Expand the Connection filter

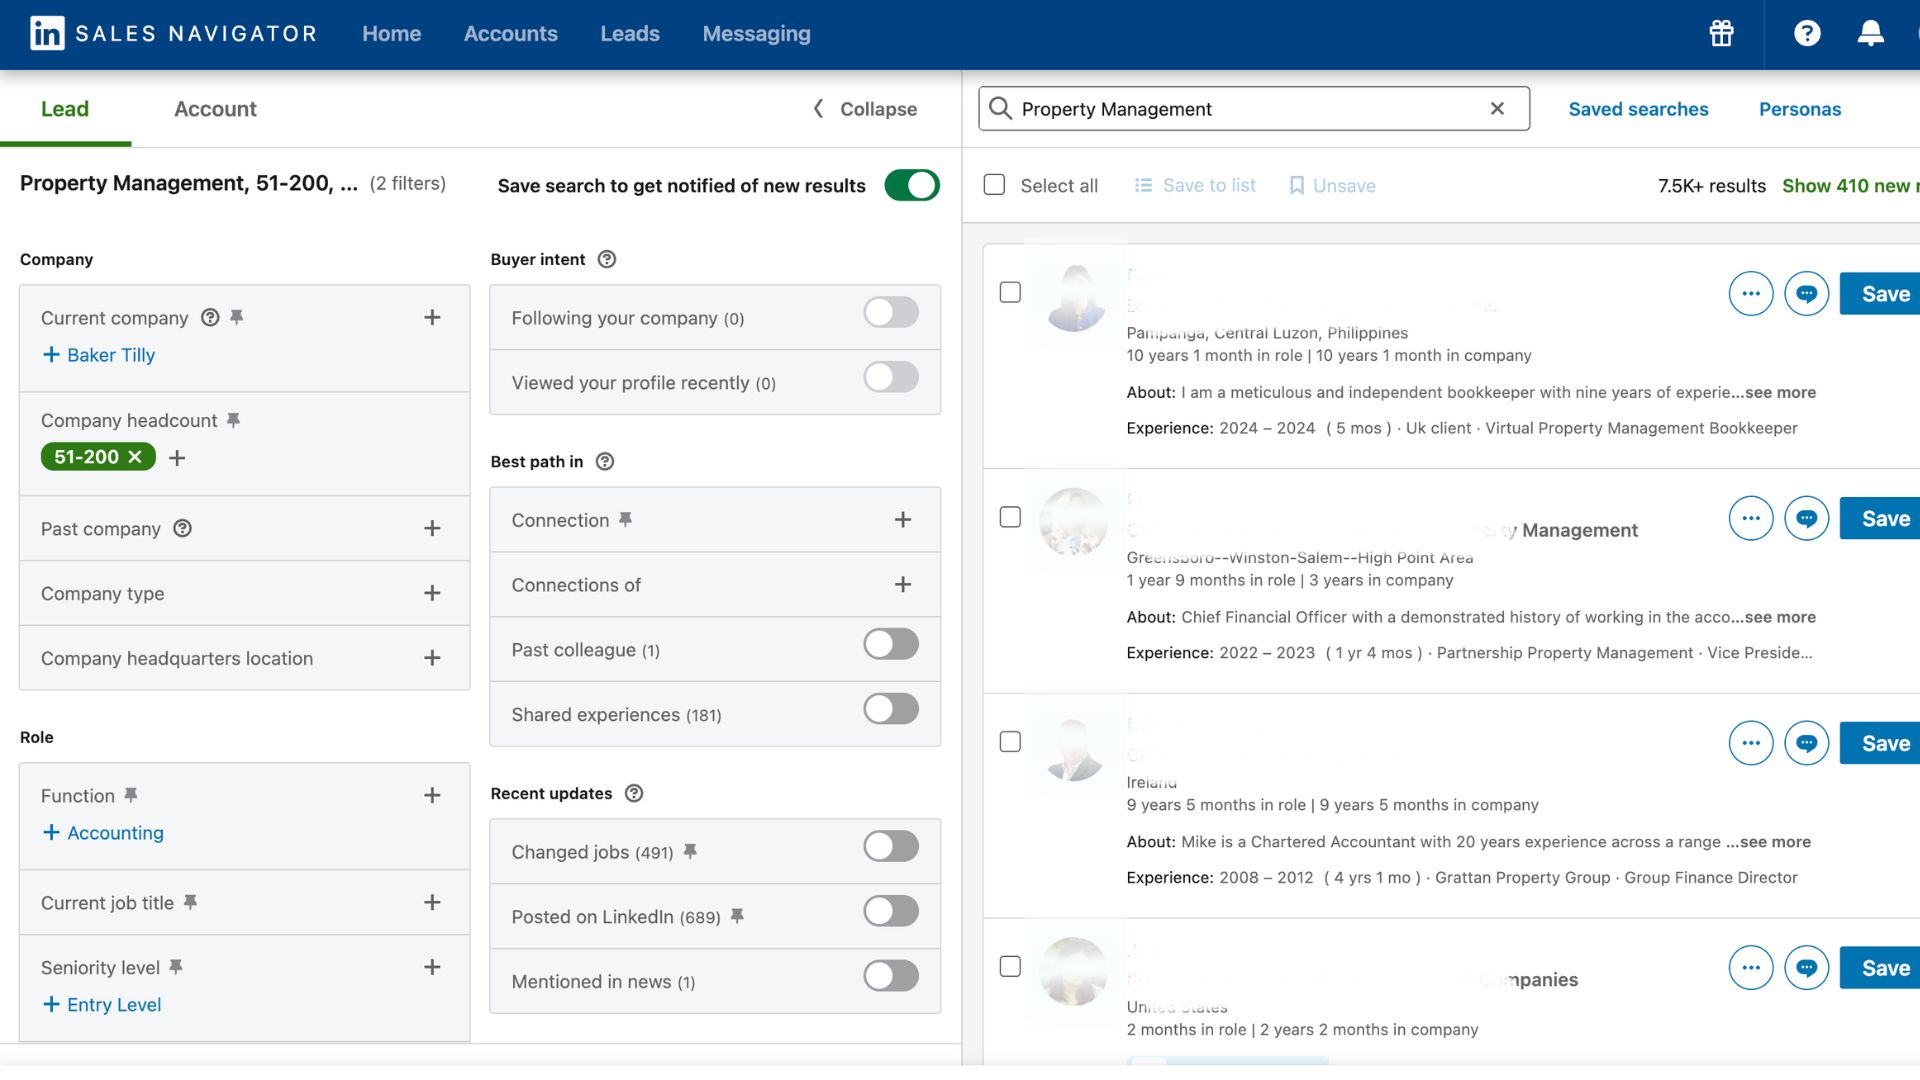coord(903,520)
